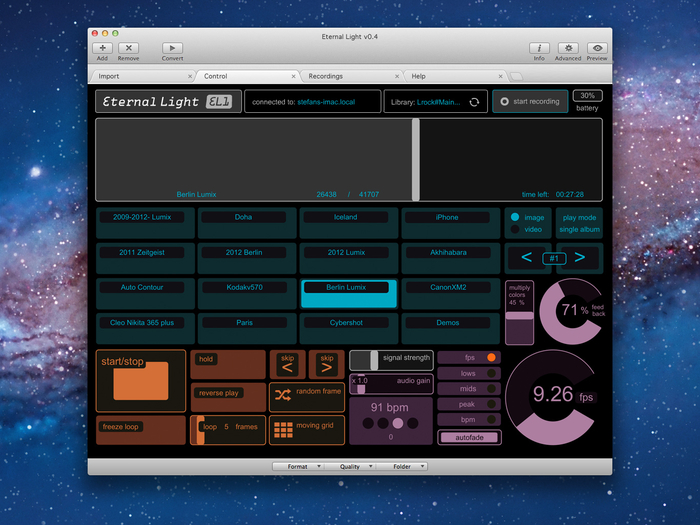Click the signal strength slider
Image resolution: width=700 pixels, height=525 pixels.
click(391, 360)
